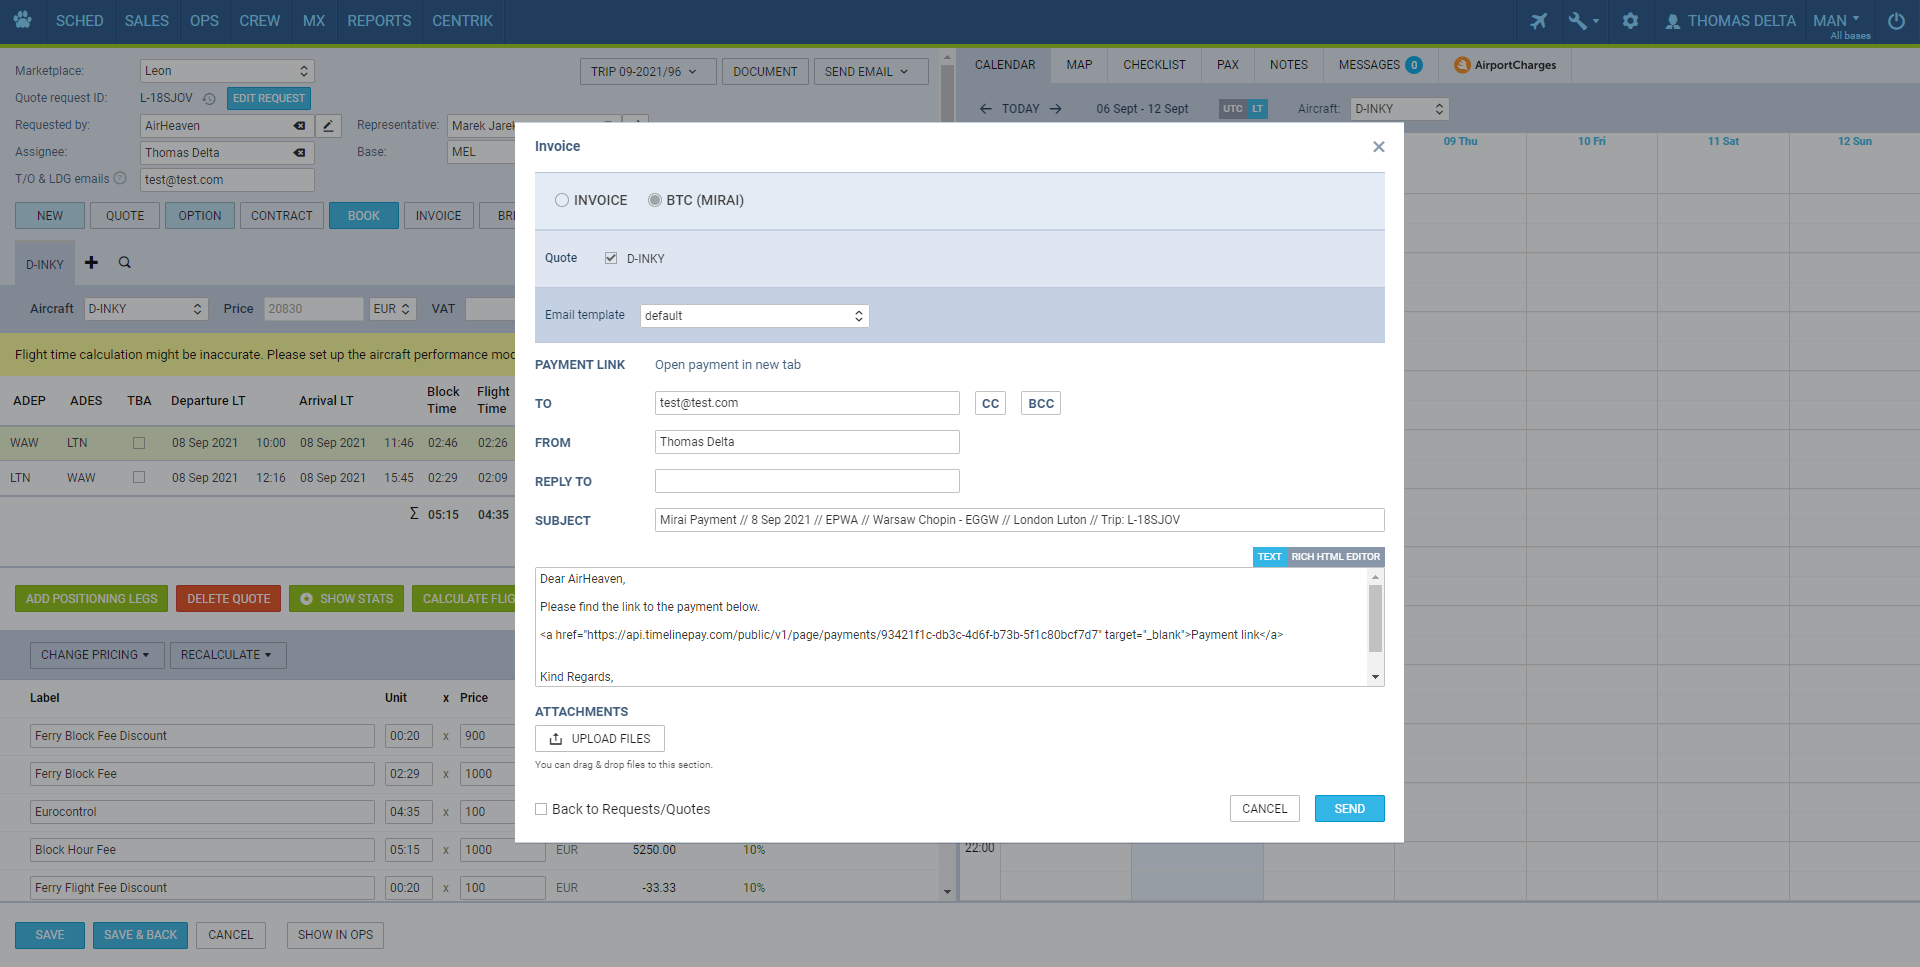Open the Email template dropdown
The width and height of the screenshot is (1920, 967).
click(x=754, y=316)
